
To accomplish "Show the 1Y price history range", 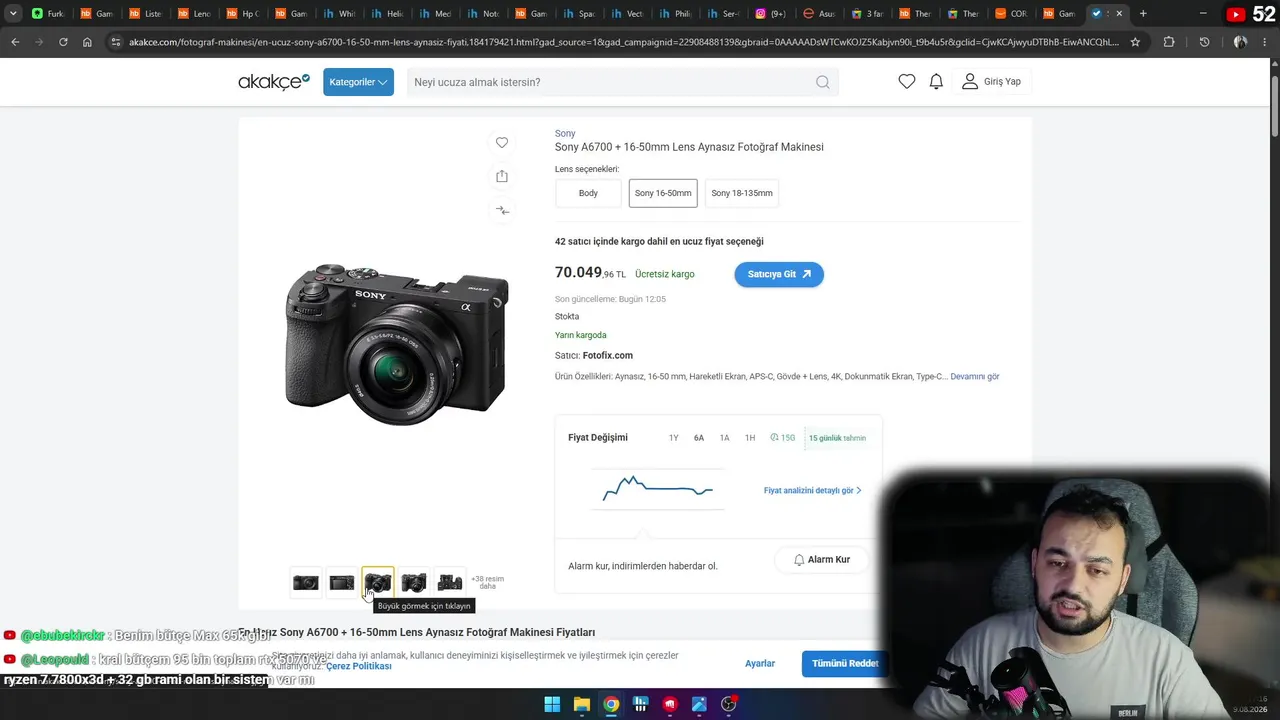I will [674, 438].
